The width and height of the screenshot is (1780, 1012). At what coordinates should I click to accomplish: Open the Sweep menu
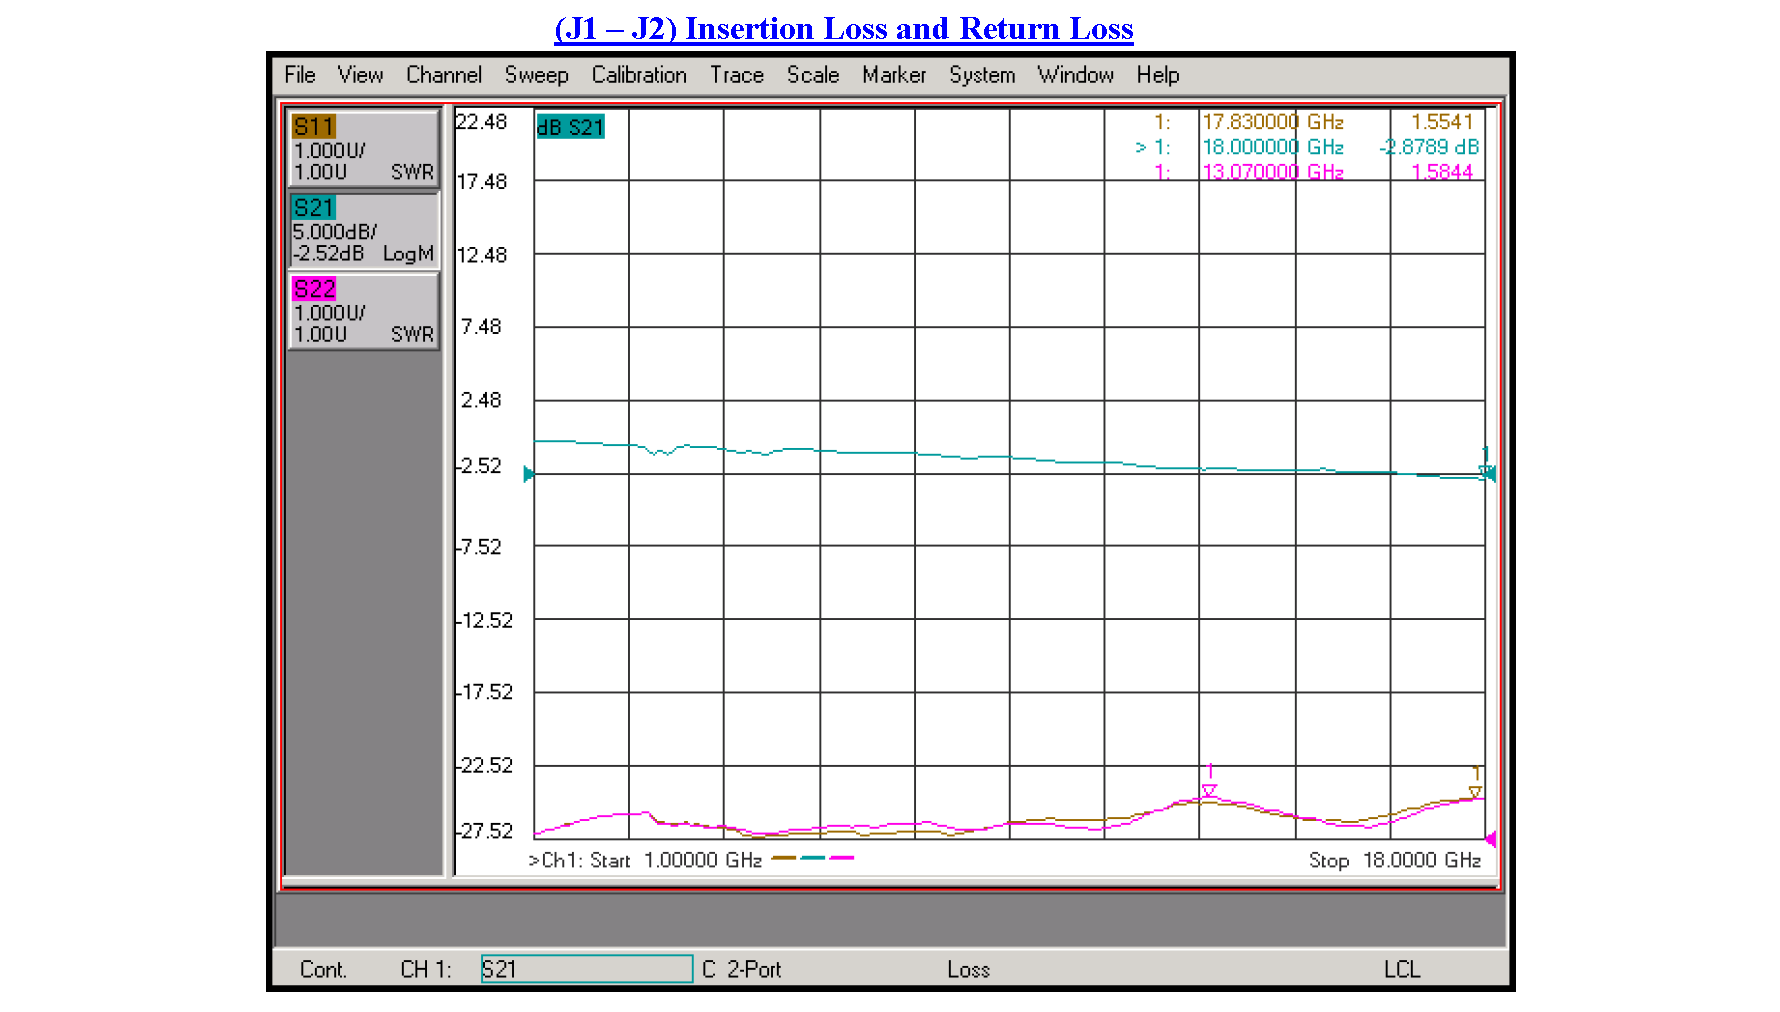tap(537, 75)
